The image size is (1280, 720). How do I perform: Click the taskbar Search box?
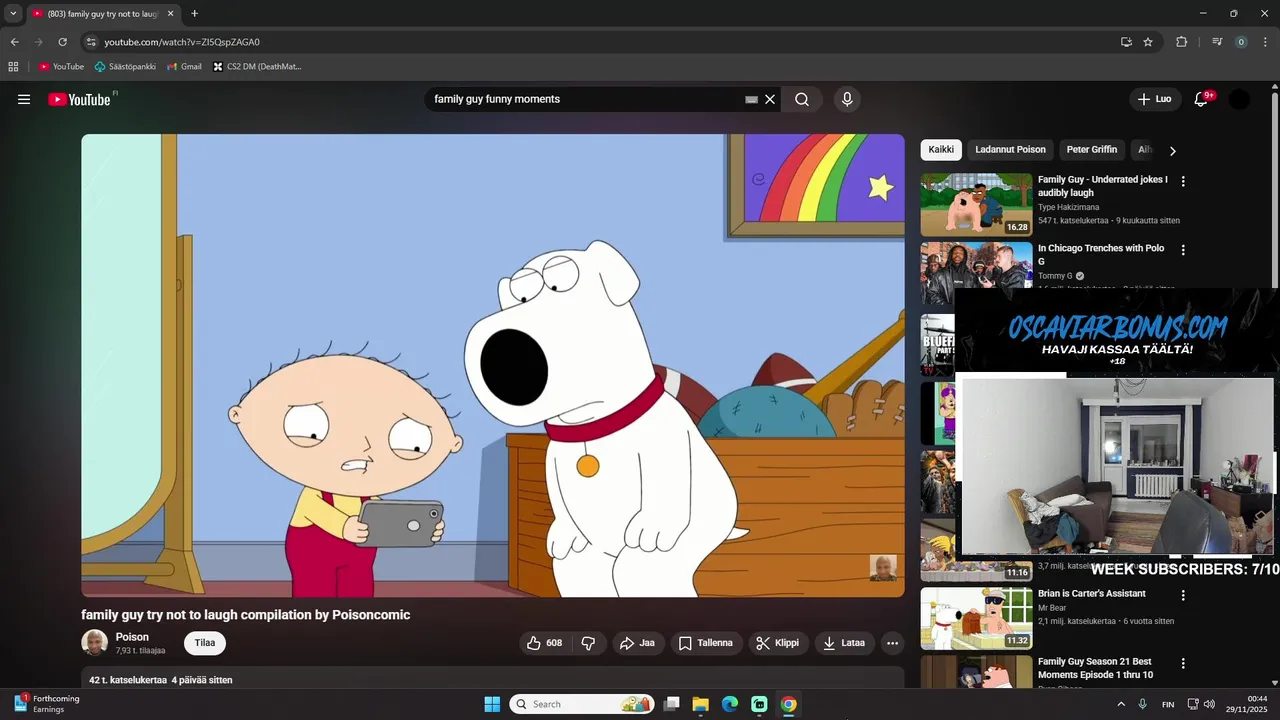(x=582, y=704)
